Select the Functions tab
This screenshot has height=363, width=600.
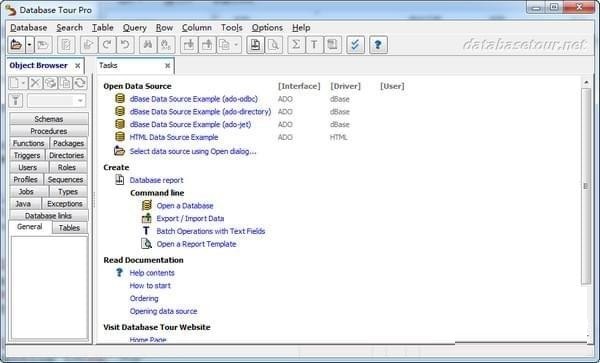[x=29, y=143]
